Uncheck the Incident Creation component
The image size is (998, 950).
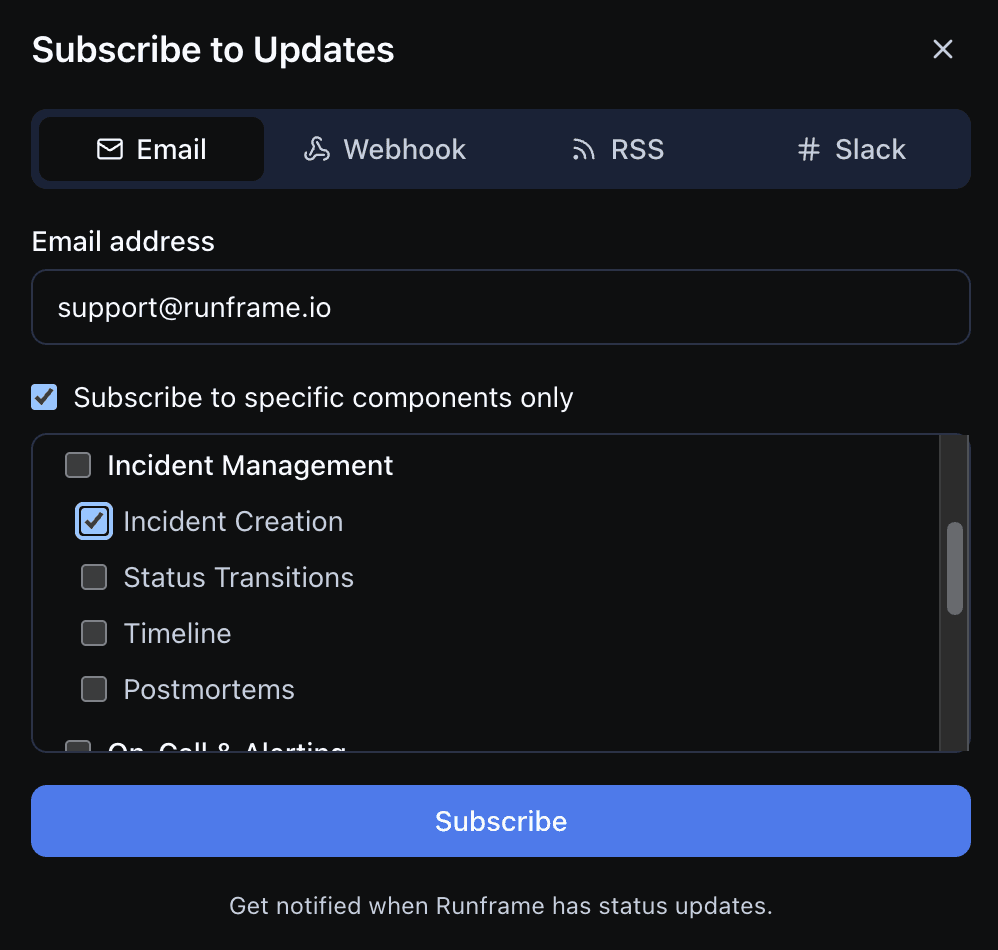tap(94, 521)
